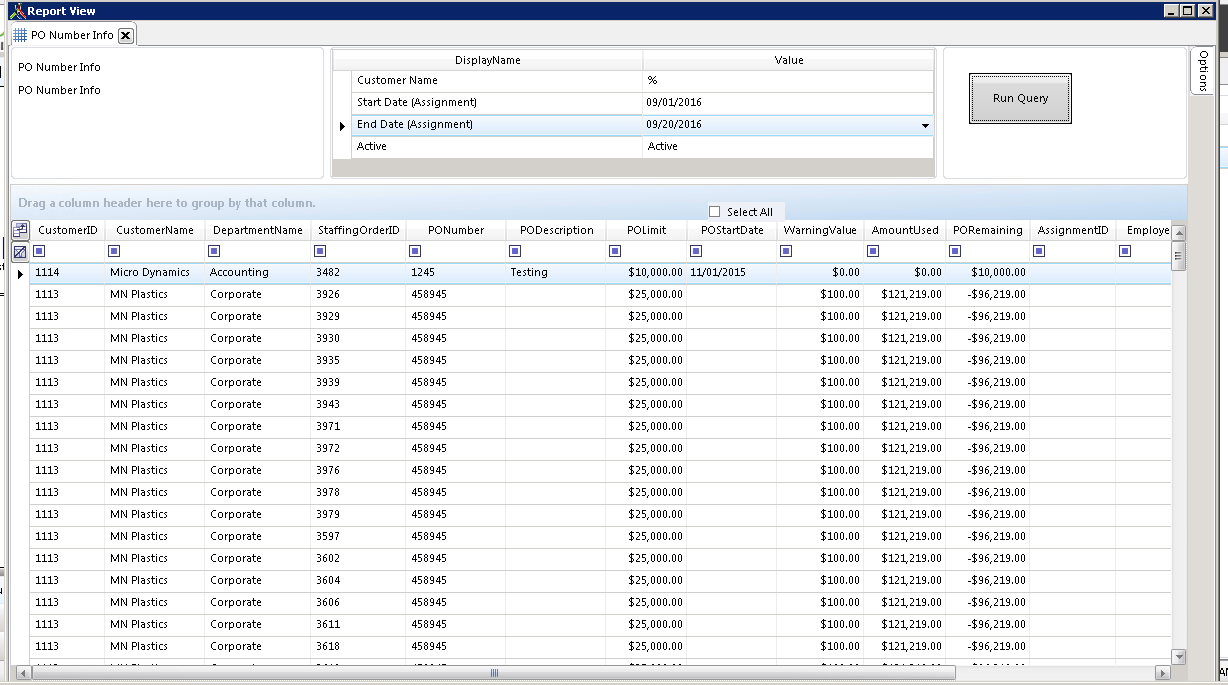Open the PONumber column filter operator icon
Screen dimensions: 1228x685
click(415, 251)
